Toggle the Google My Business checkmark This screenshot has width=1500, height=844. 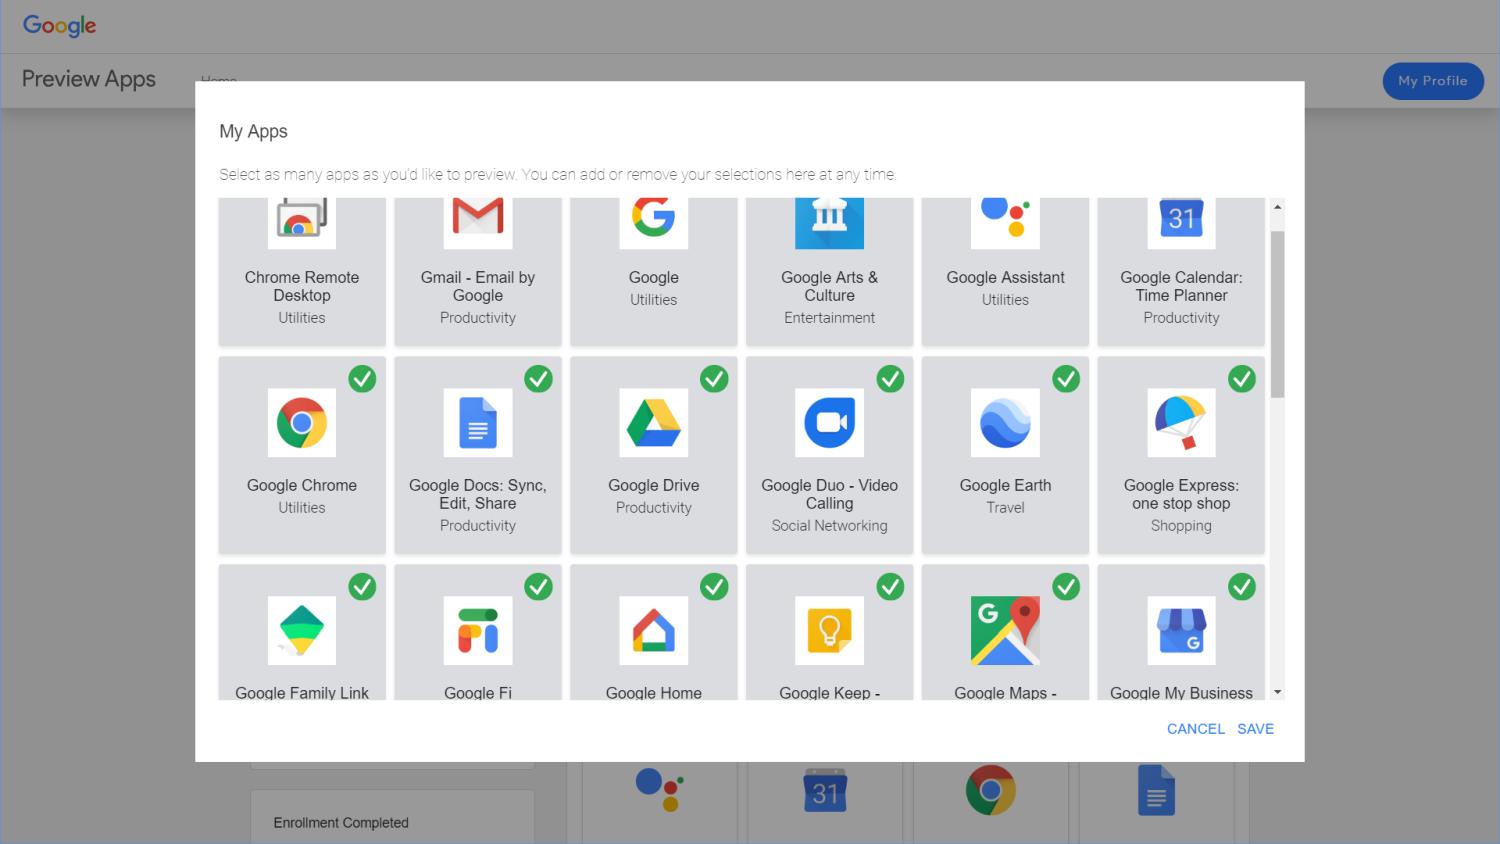click(1242, 587)
